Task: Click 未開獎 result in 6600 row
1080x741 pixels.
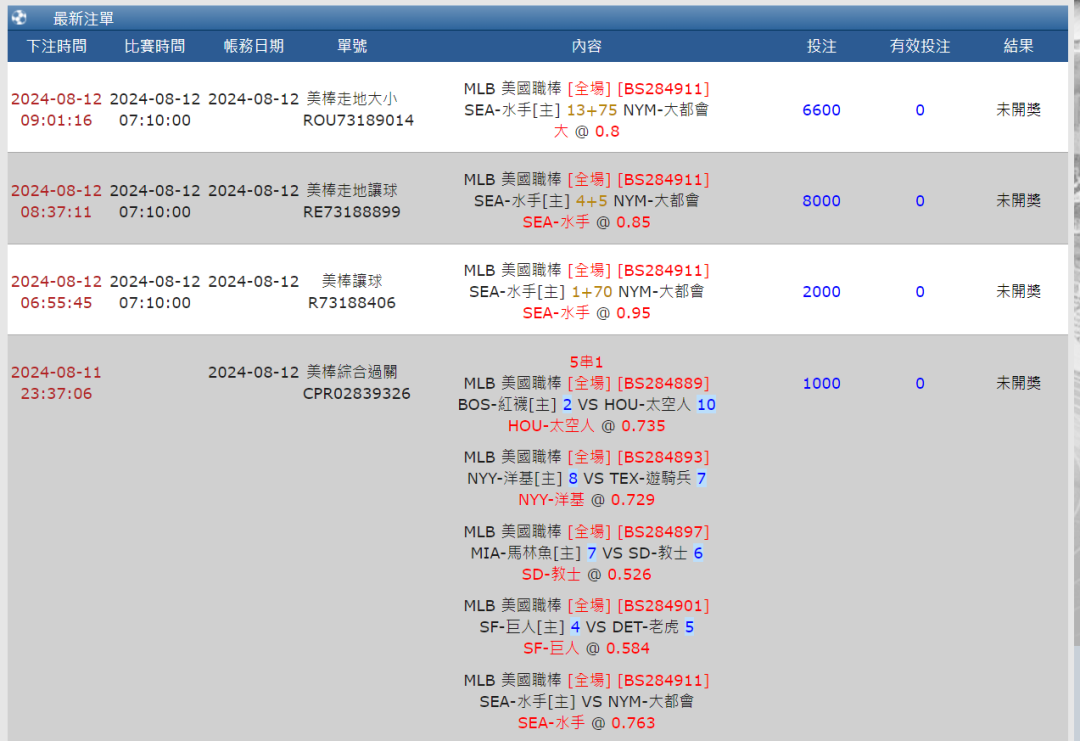Action: pyautogui.click(x=1018, y=110)
